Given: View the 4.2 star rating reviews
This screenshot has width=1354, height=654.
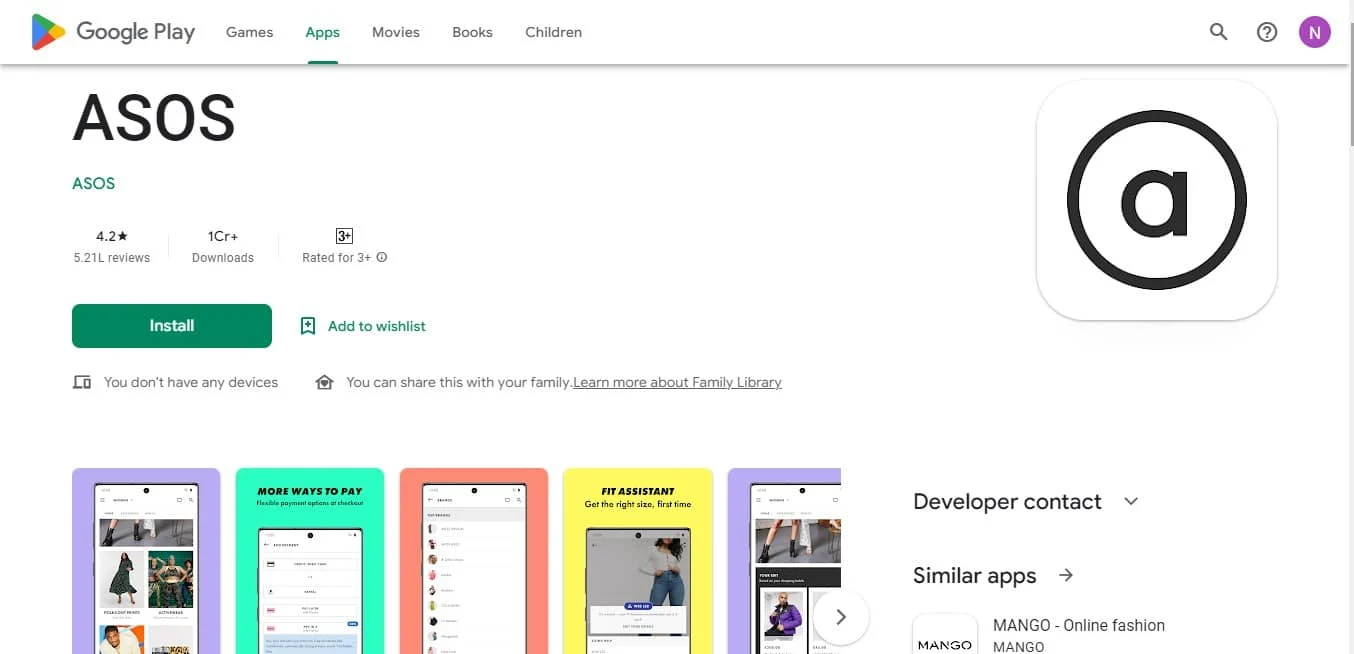Looking at the screenshot, I should pyautogui.click(x=112, y=246).
